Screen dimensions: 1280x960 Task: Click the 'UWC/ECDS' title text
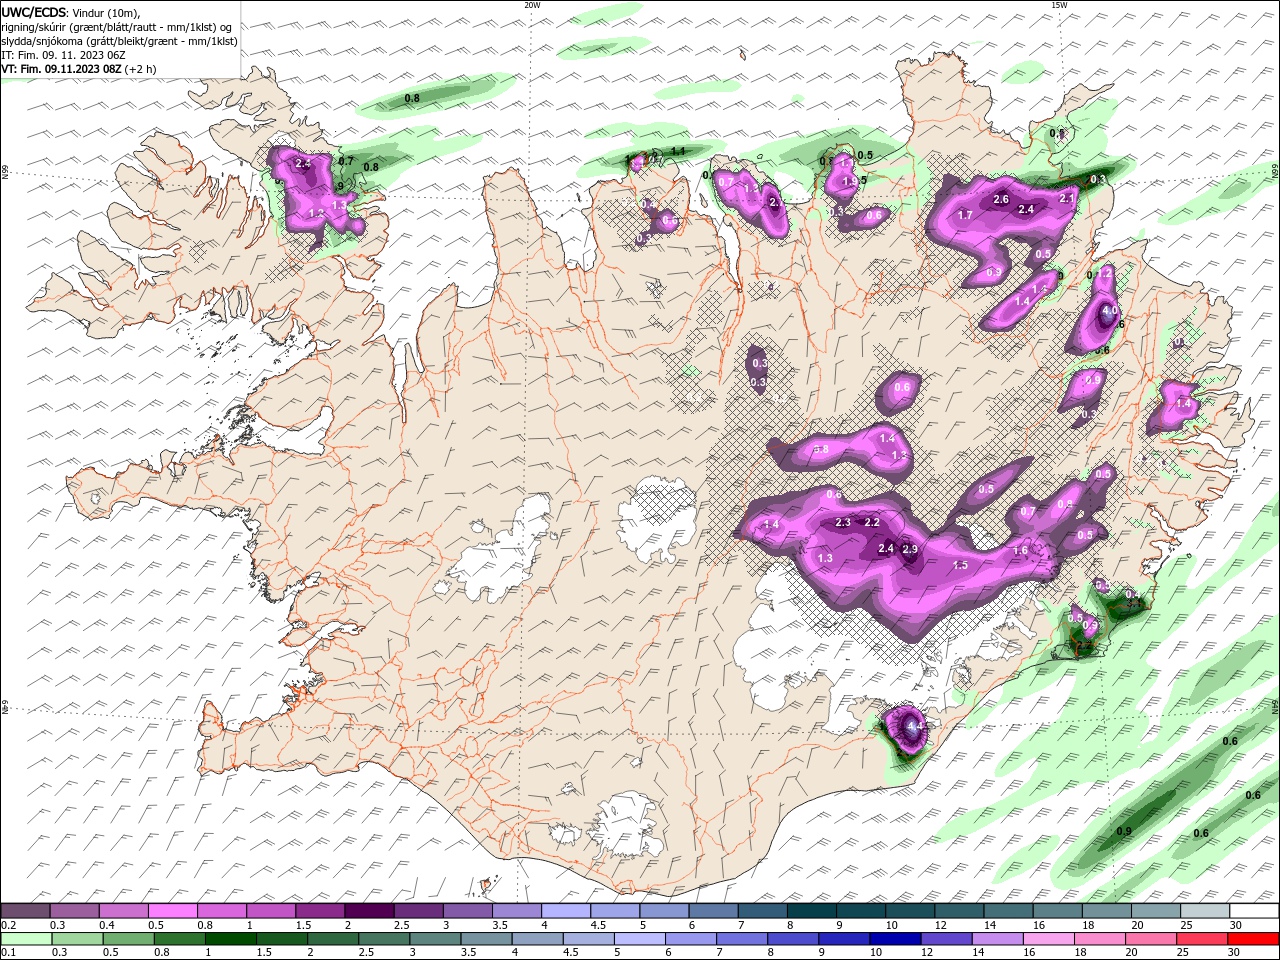tap(34, 12)
